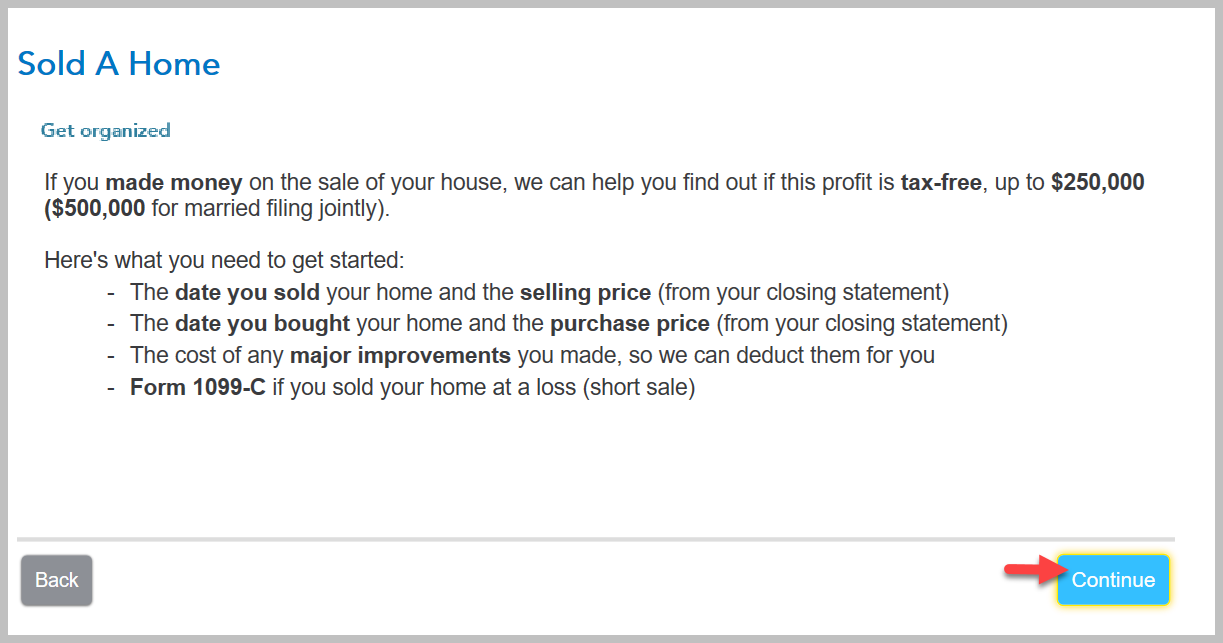Click the bold 'made money' text

[x=174, y=183]
